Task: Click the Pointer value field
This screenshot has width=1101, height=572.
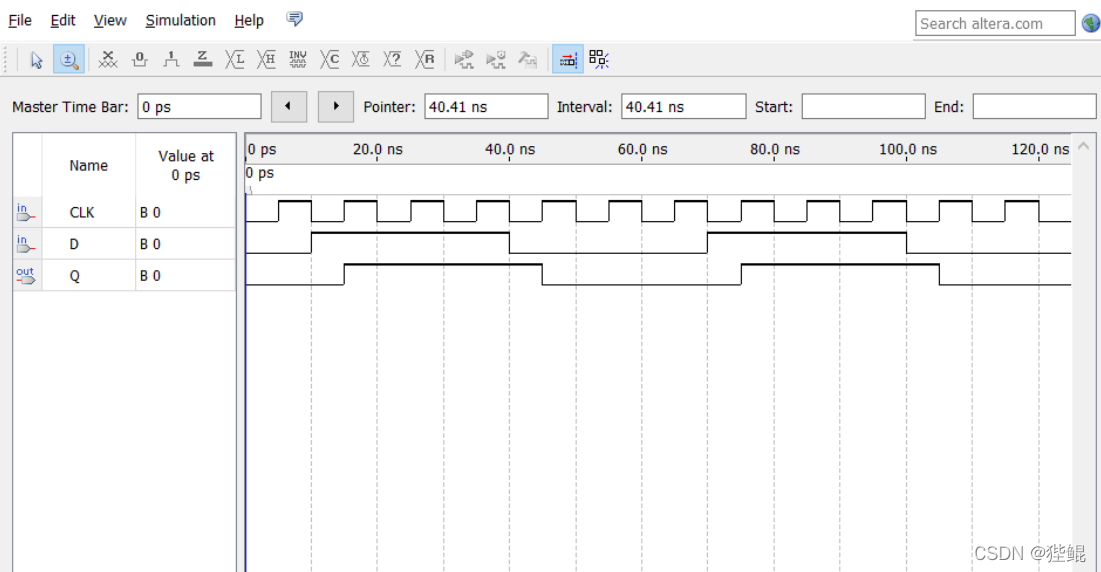Action: 486,107
